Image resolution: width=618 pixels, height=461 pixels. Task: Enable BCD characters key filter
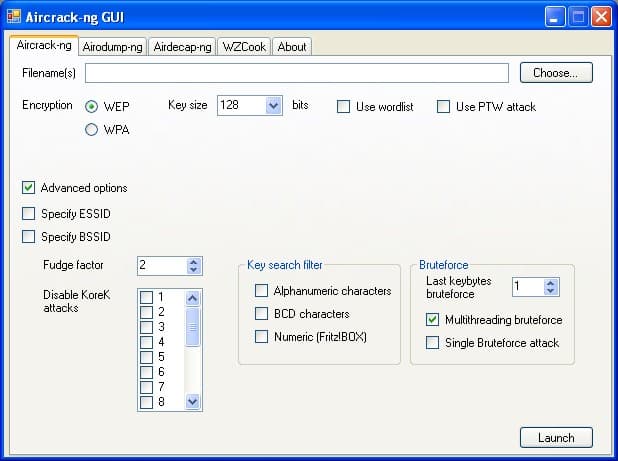click(261, 314)
